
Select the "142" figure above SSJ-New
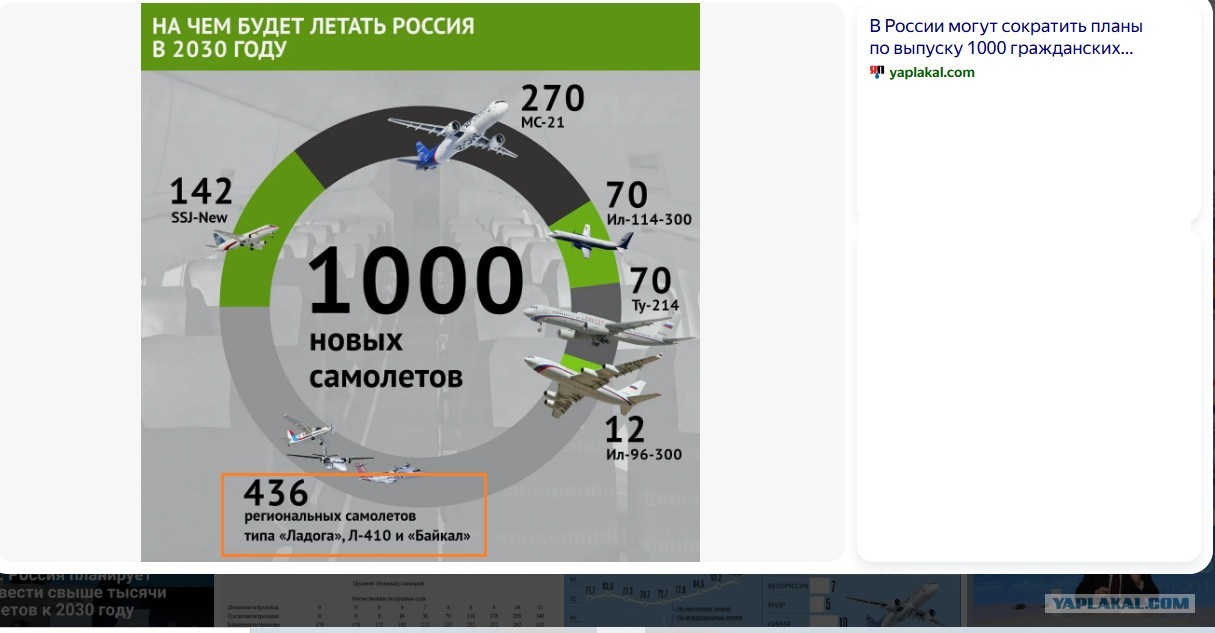(x=201, y=191)
